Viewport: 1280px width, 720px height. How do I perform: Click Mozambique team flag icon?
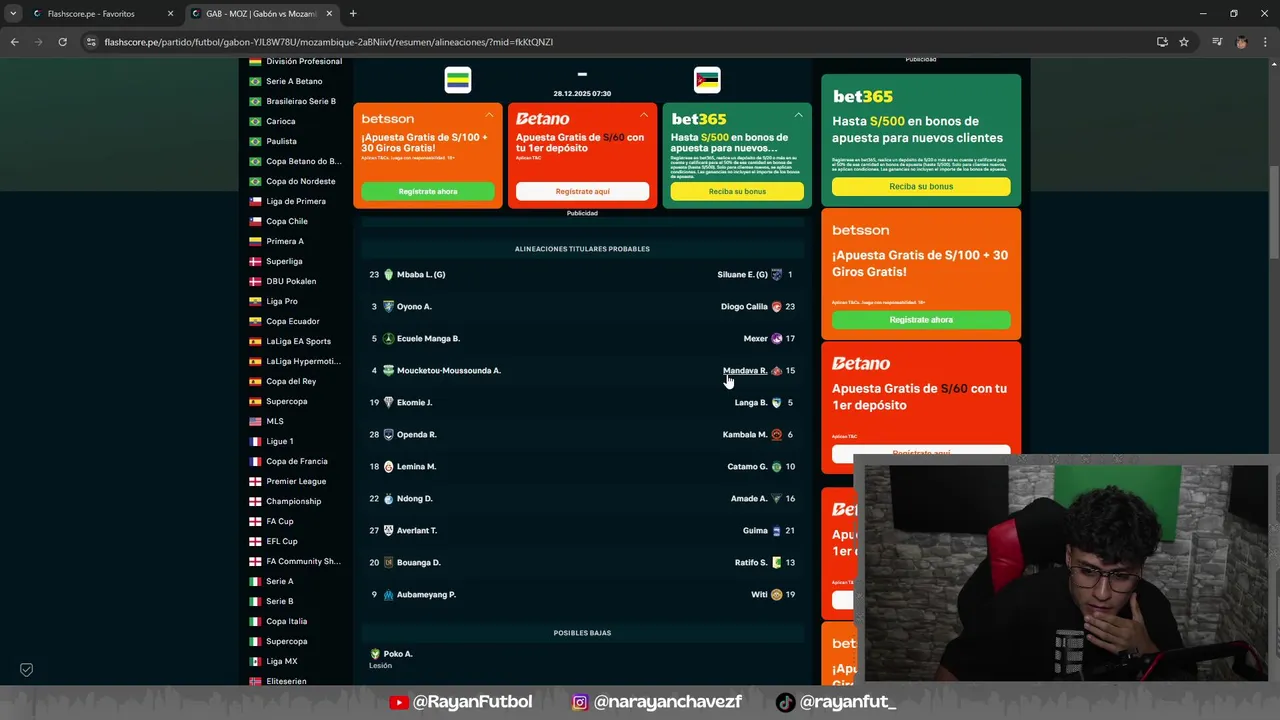click(707, 80)
